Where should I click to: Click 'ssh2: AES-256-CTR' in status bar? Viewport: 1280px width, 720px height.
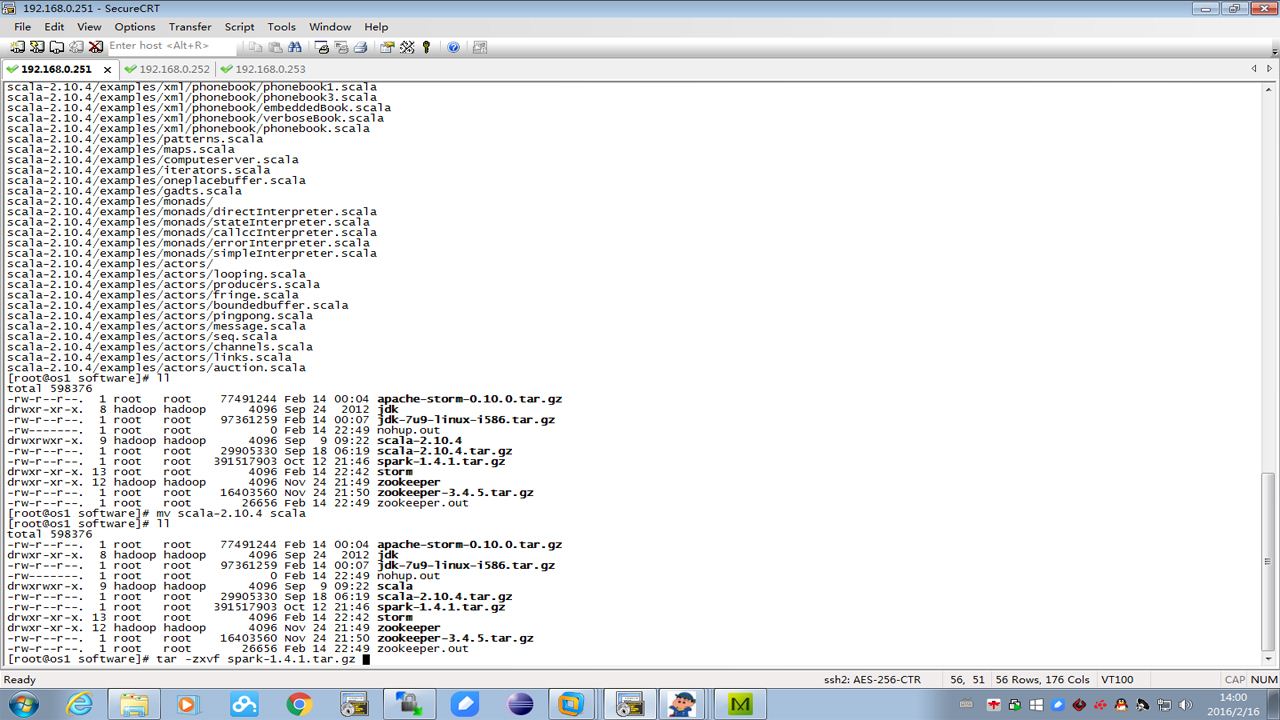(x=872, y=679)
